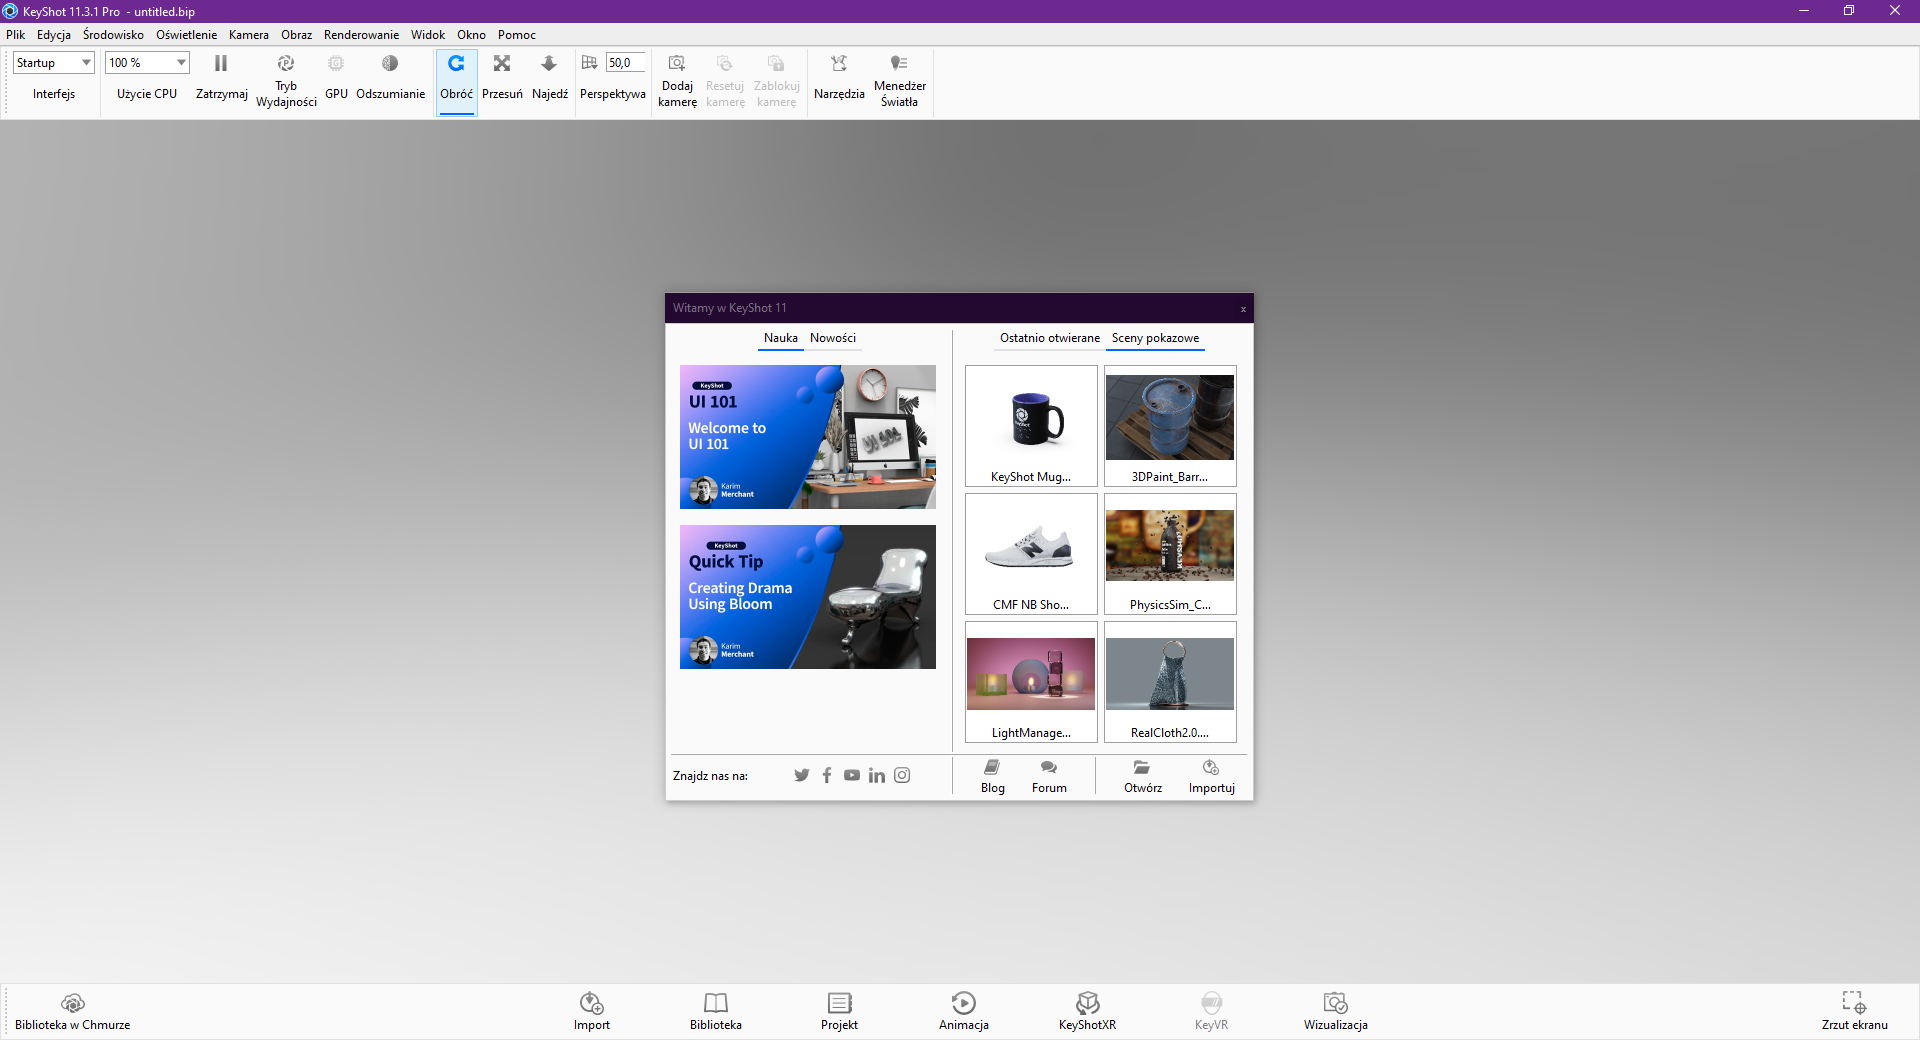Open the Edycja menu

point(54,35)
